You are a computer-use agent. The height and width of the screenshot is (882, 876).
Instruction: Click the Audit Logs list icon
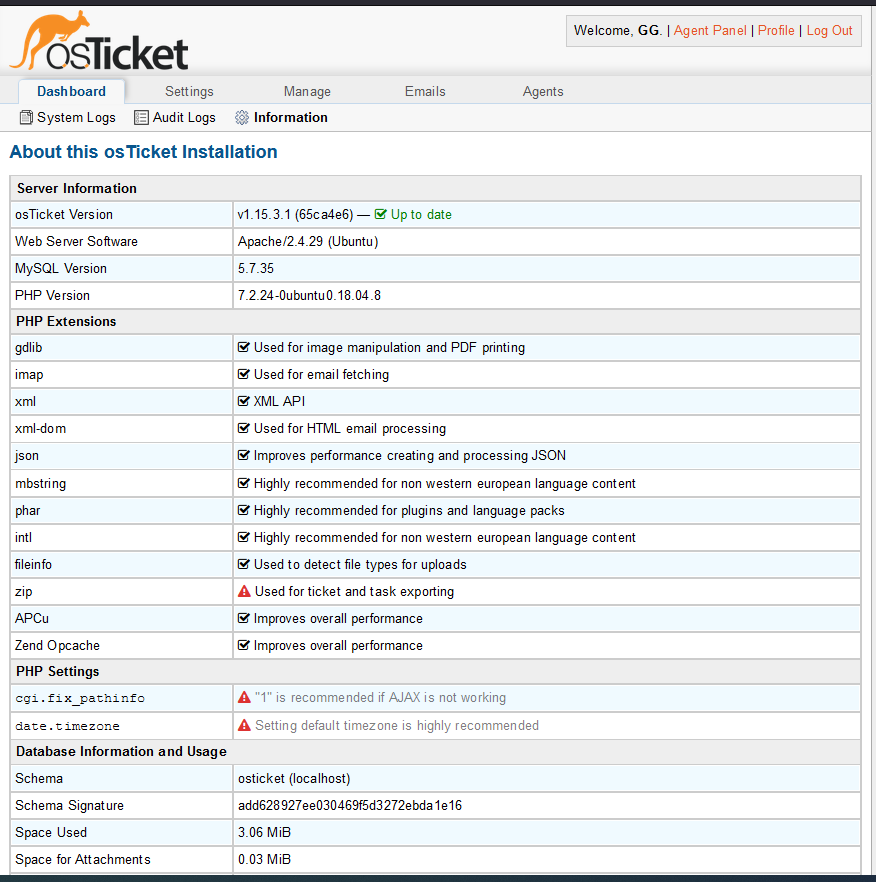pyautogui.click(x=141, y=117)
